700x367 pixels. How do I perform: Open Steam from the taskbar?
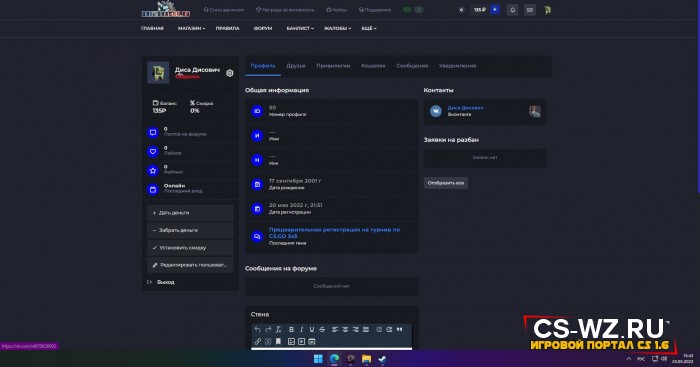point(382,359)
